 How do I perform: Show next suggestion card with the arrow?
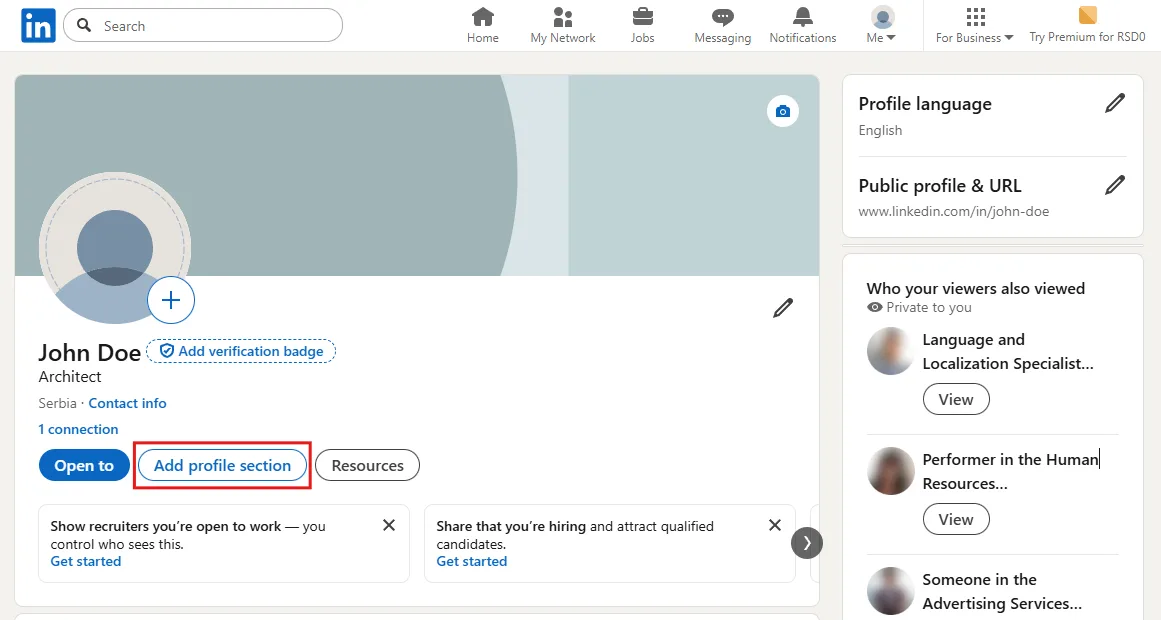(807, 542)
